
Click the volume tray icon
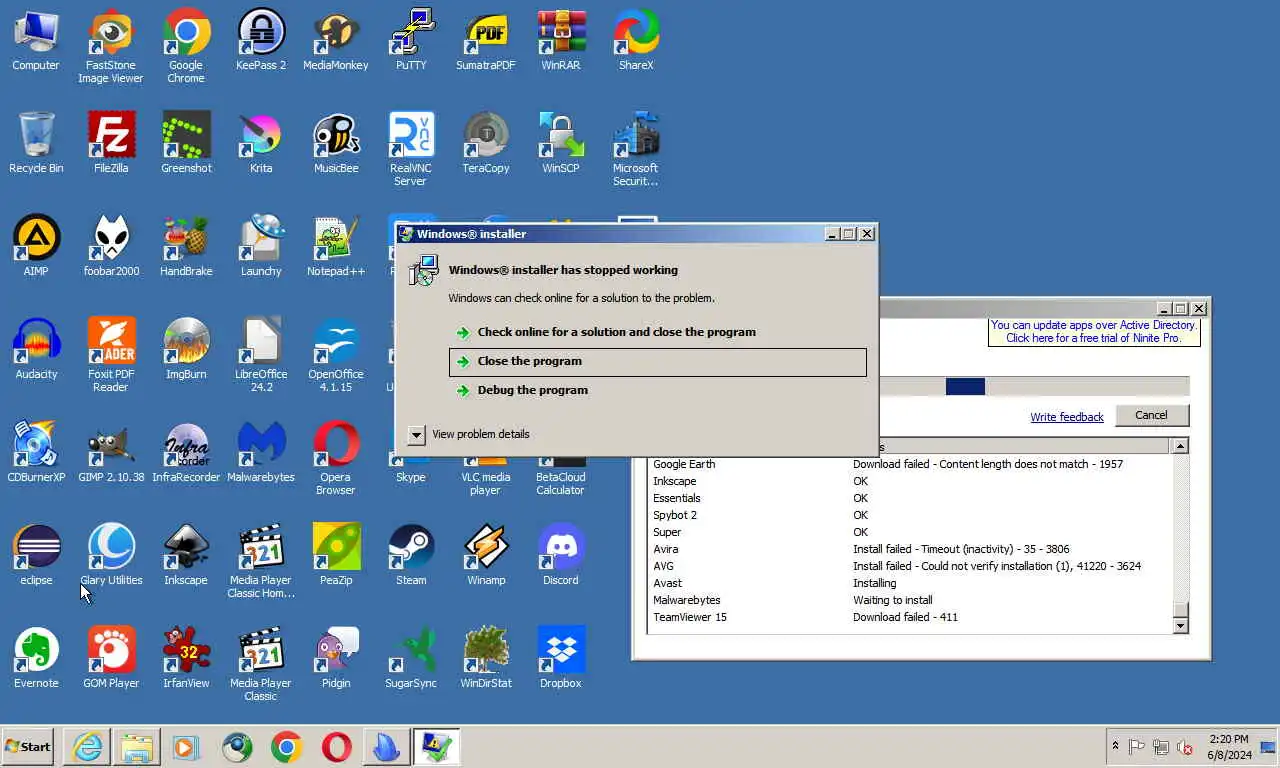tap(1185, 746)
